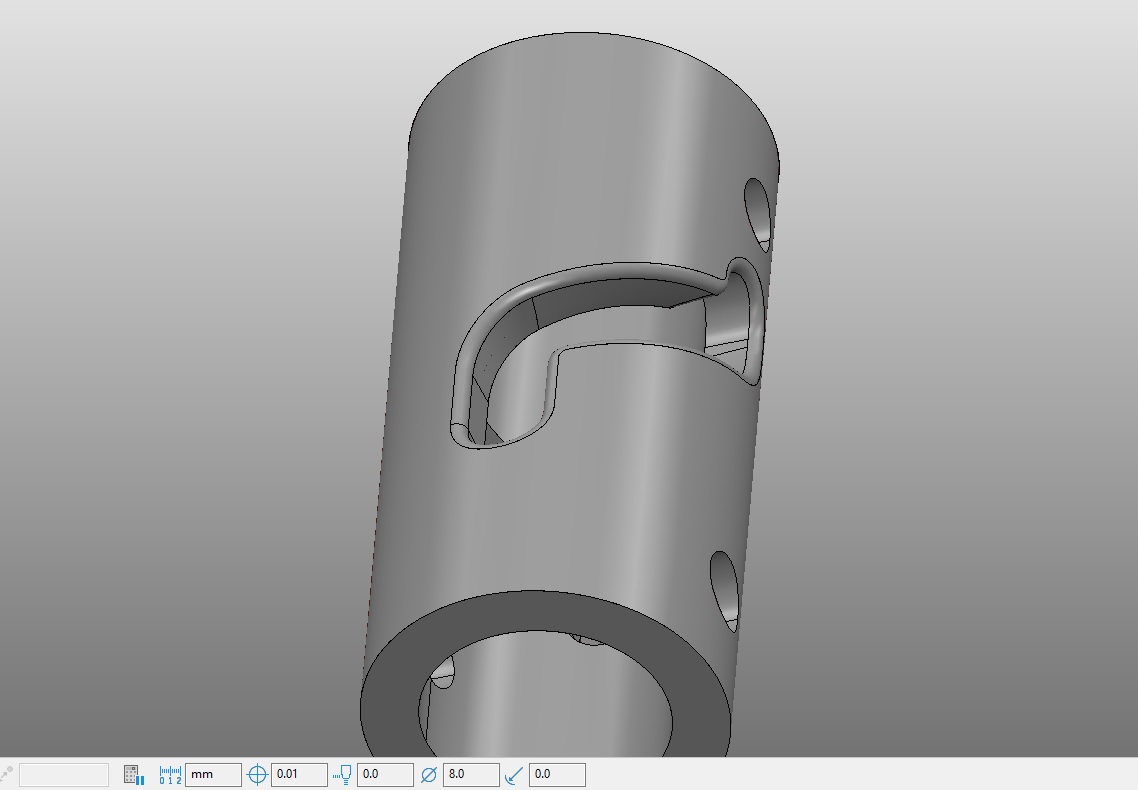Edit the diameter field containing 8.0
The width and height of the screenshot is (1138, 790).
click(x=470, y=774)
